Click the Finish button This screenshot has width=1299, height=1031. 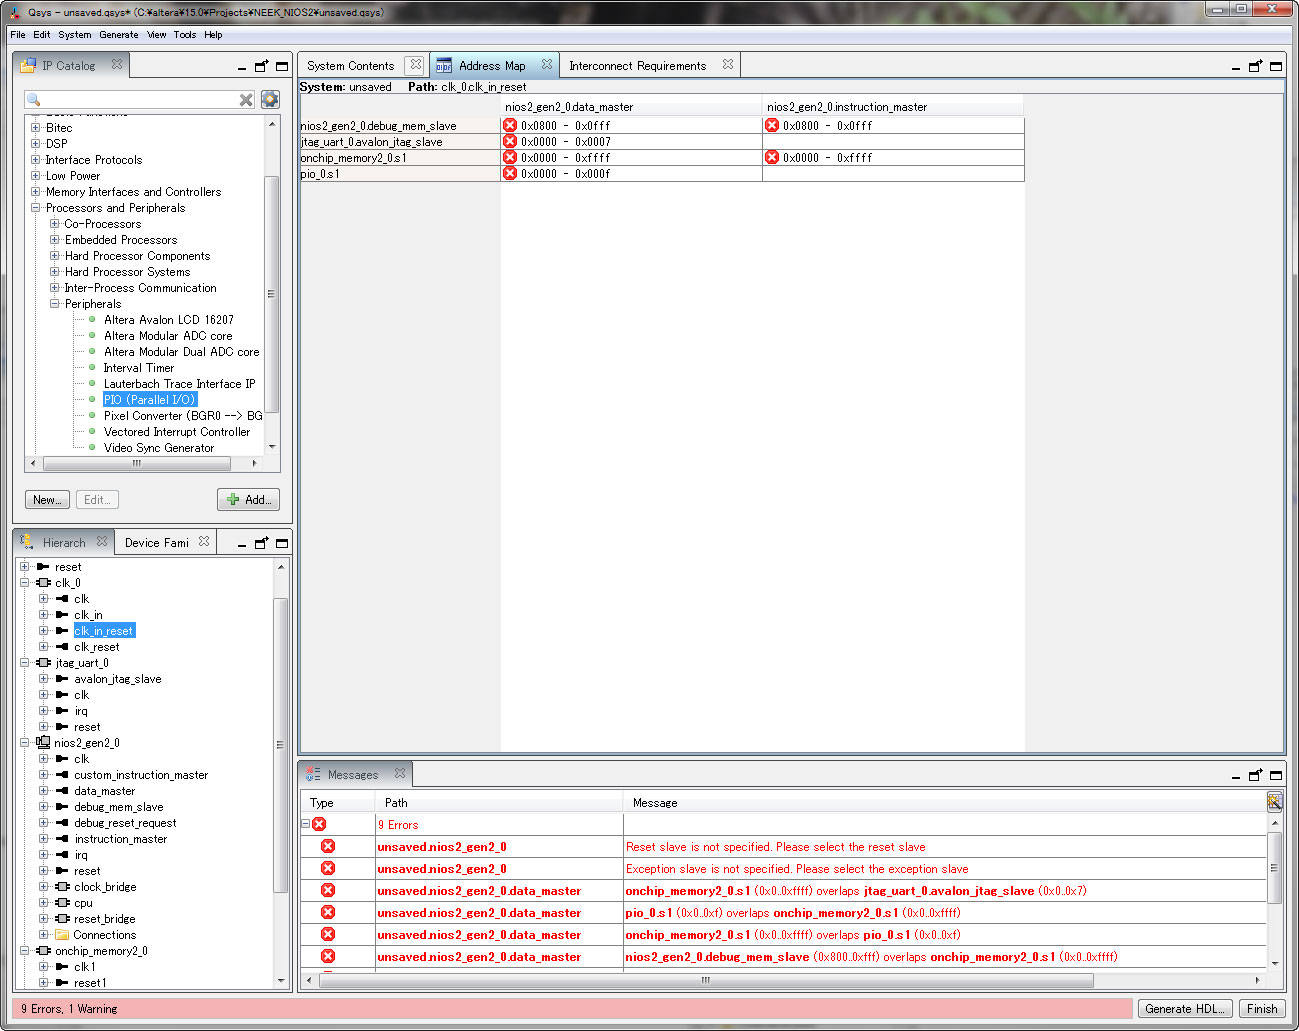[1262, 1009]
